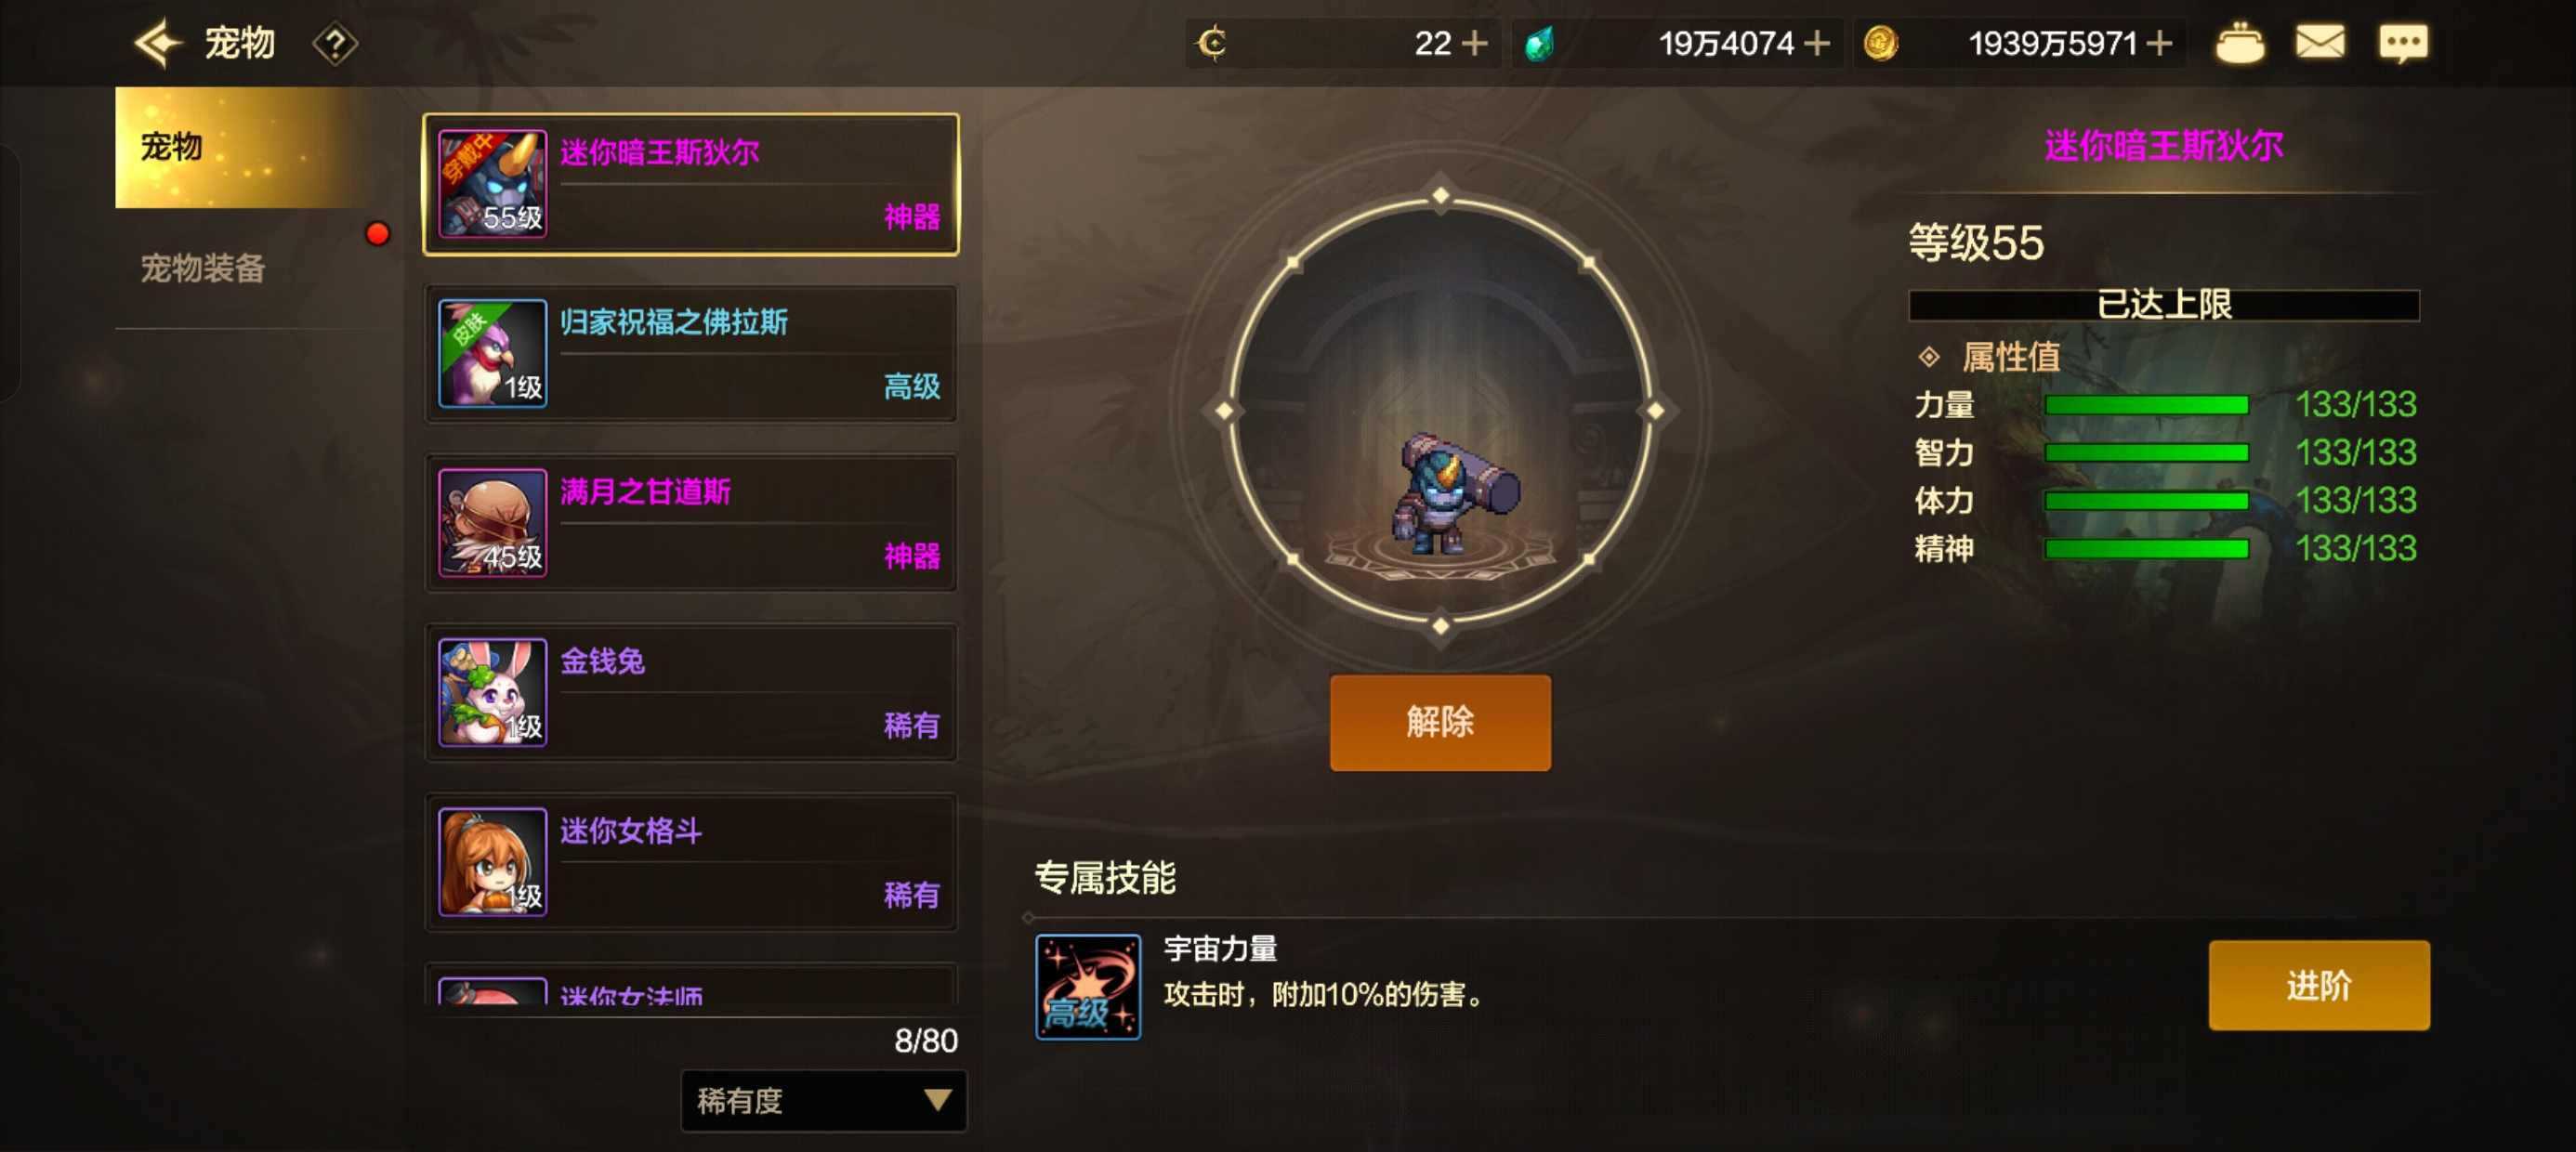The height and width of the screenshot is (1152, 2576).
Task: Expand the 稀有度 sort dropdown
Action: [x=823, y=1100]
